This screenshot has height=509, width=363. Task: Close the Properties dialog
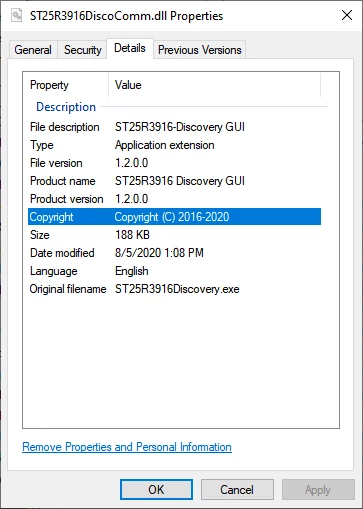coord(347,15)
